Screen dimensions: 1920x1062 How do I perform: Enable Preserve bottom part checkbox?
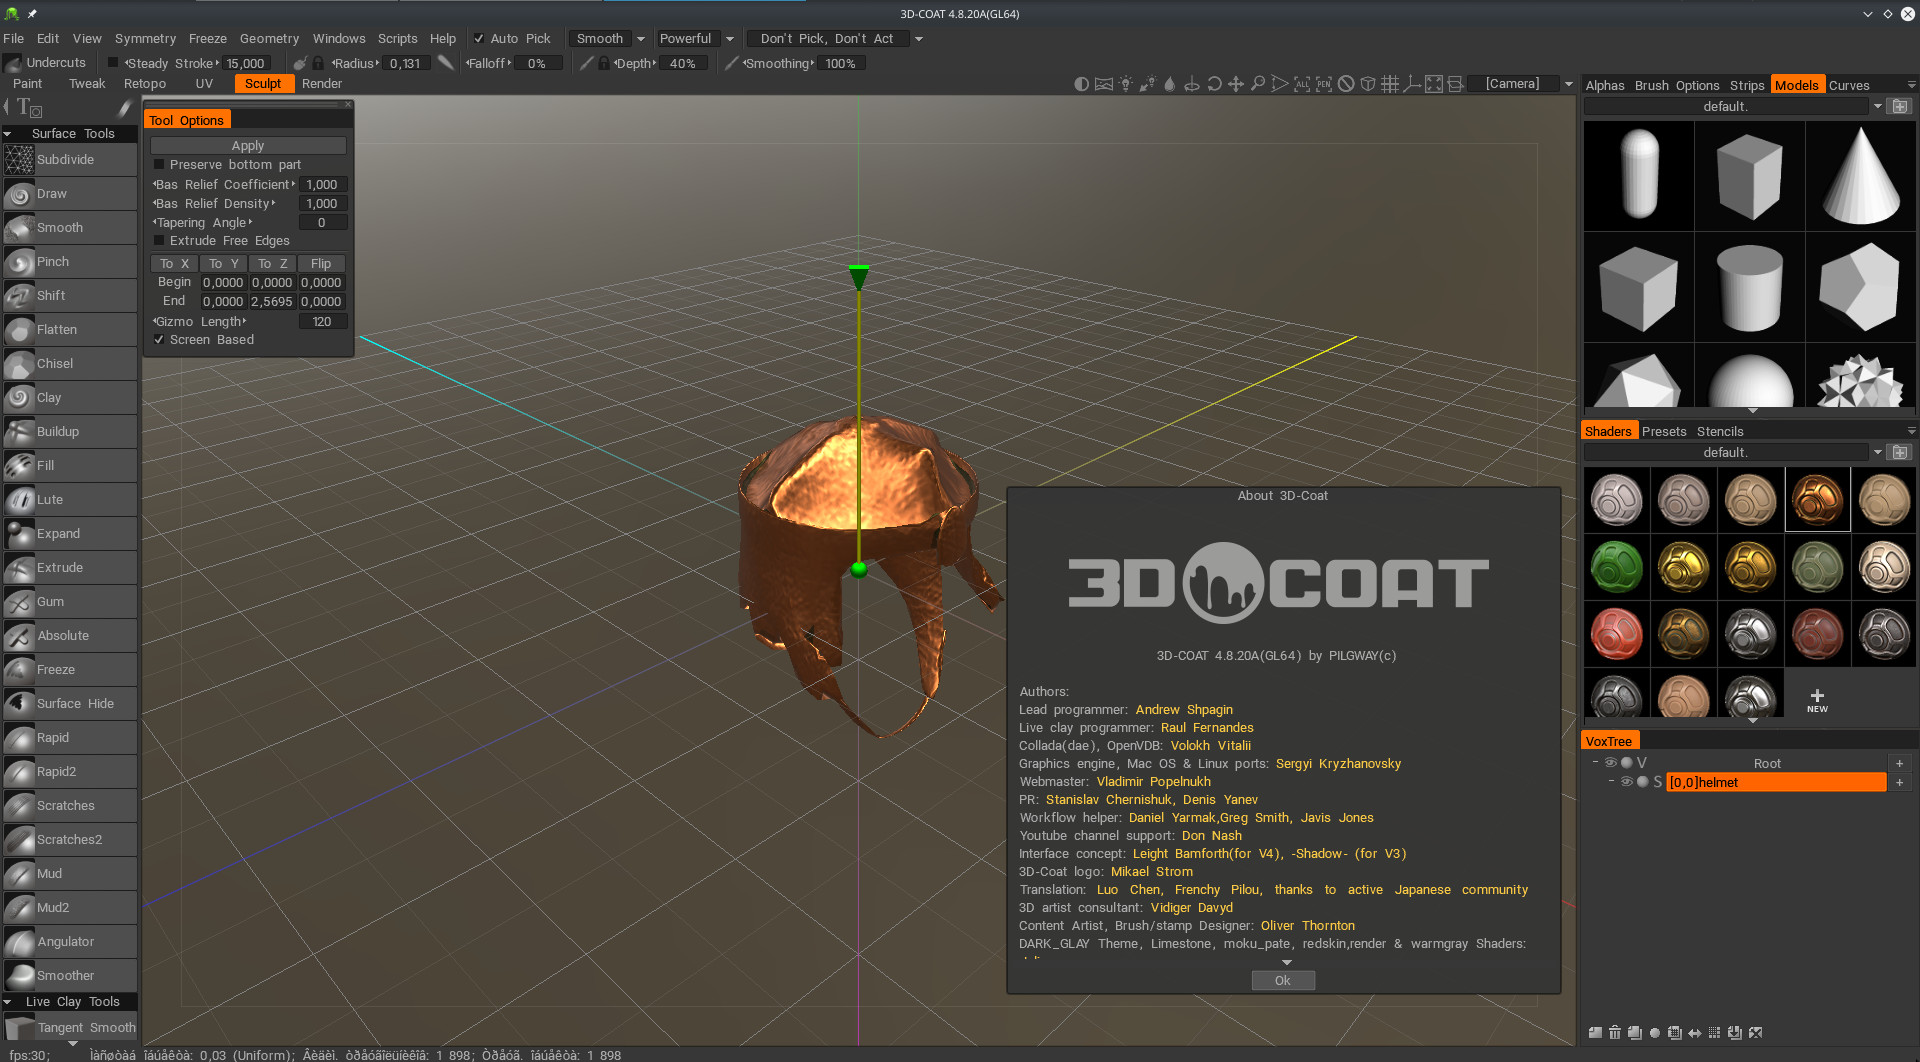tap(159, 165)
